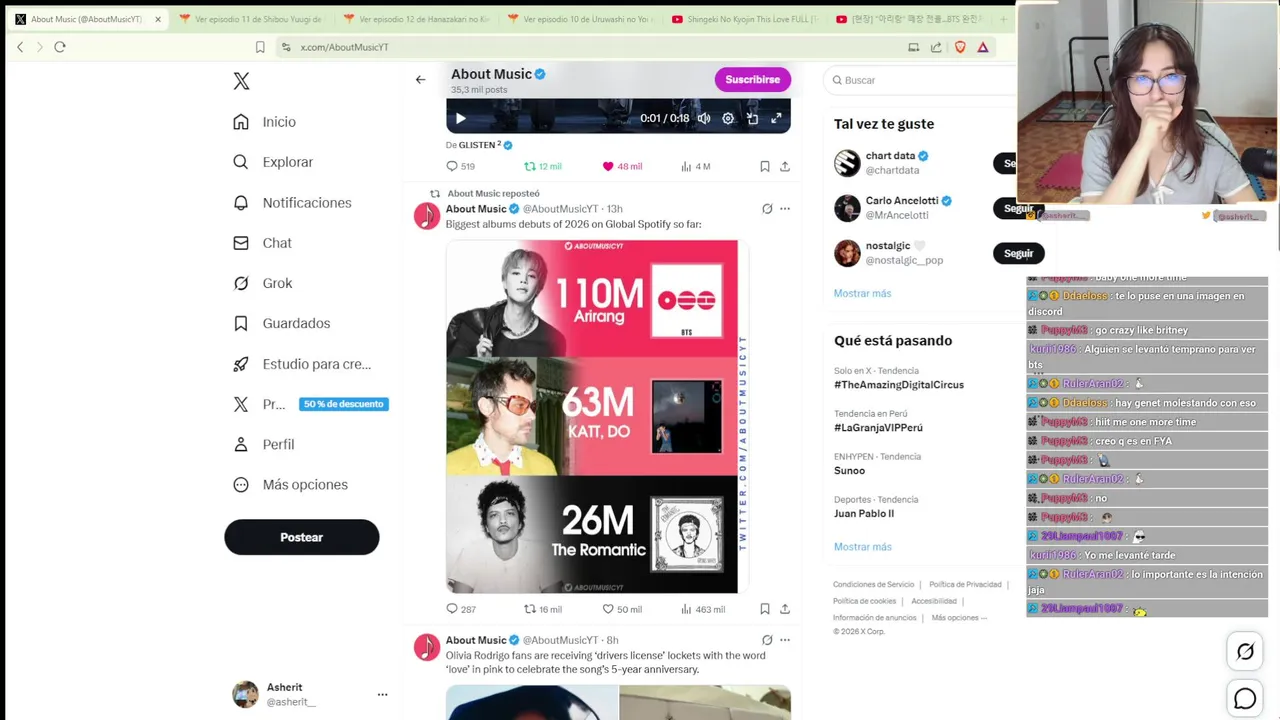Open a new browser tab

pos(1003,19)
